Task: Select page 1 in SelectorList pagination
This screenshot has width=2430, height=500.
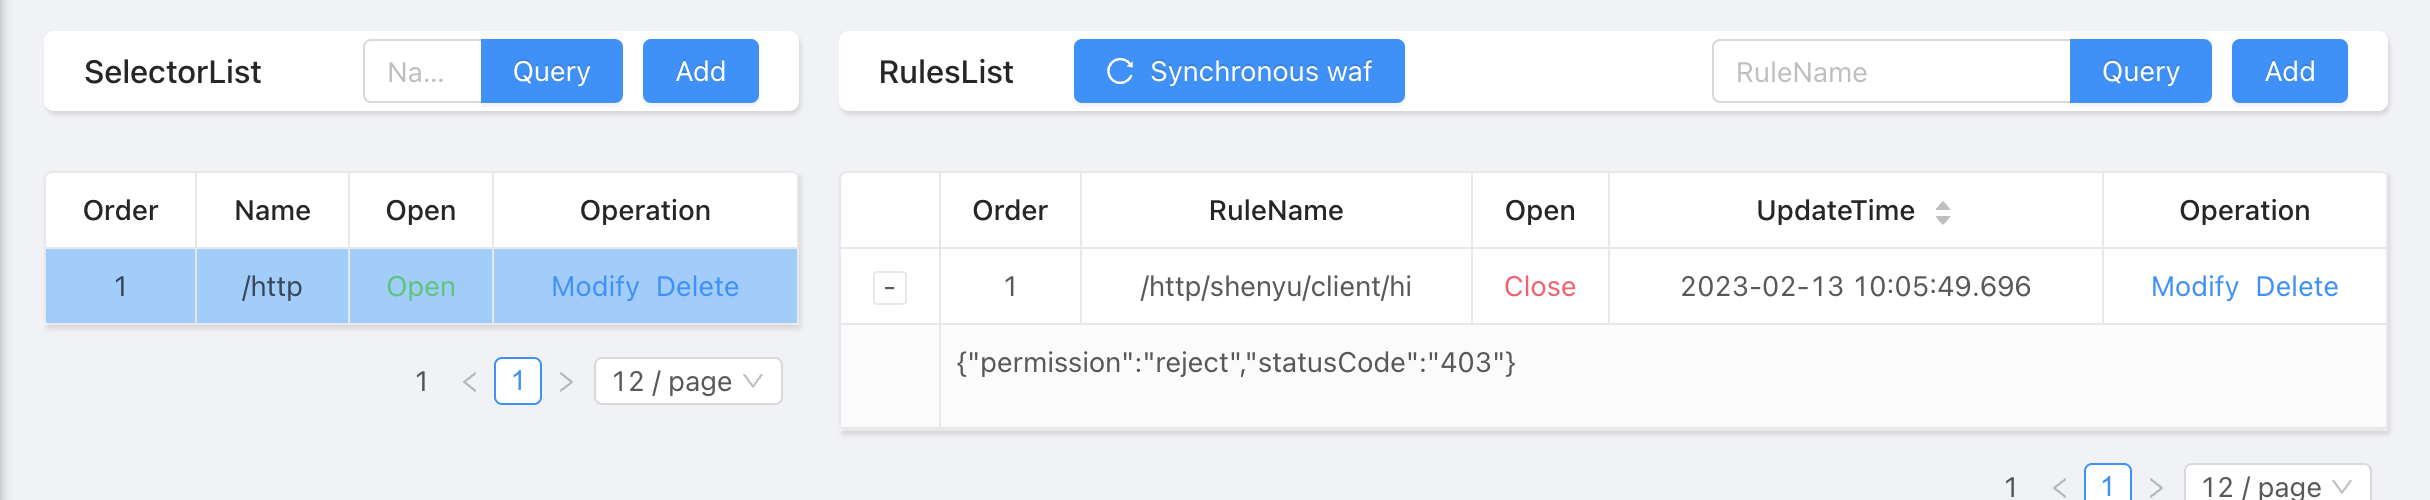Action: coord(518,381)
